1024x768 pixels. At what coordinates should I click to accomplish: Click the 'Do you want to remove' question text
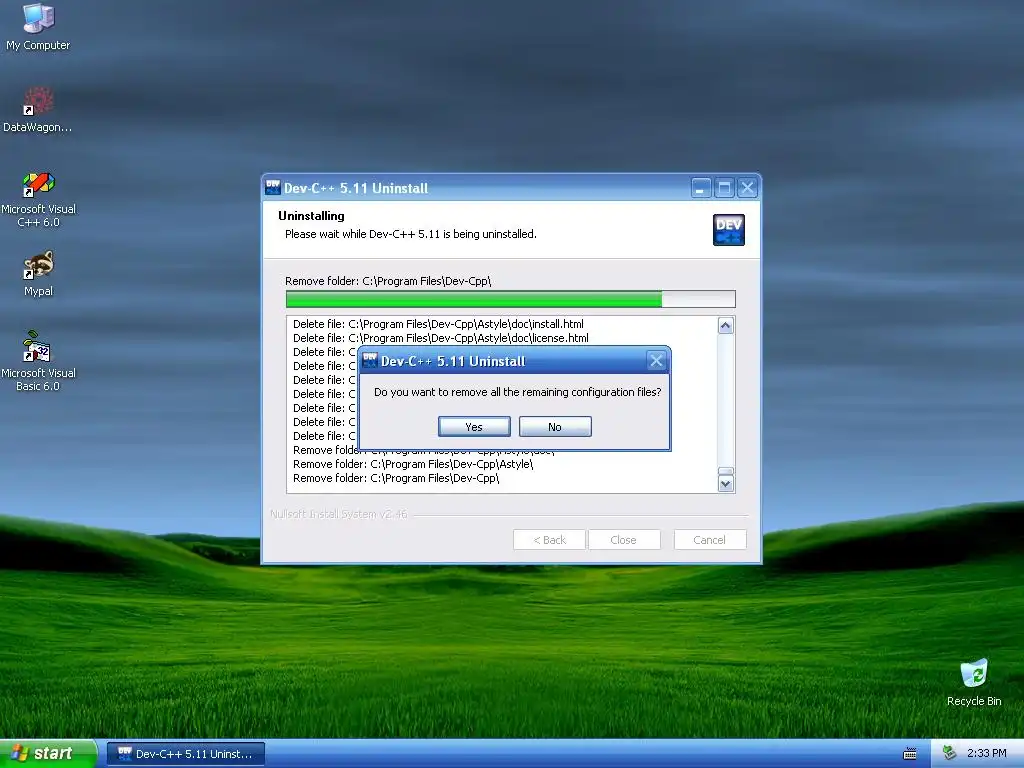pyautogui.click(x=517, y=392)
